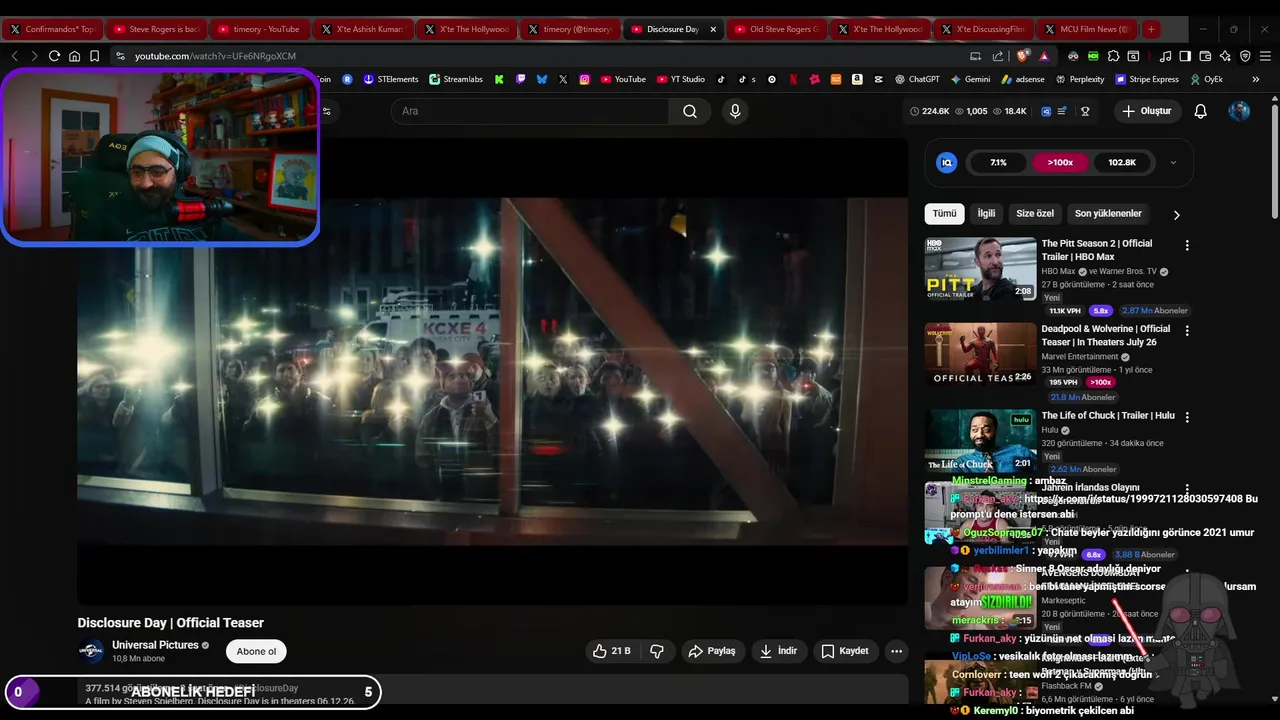Open the Bluesky butterfly bookmark
This screenshot has width=1280, height=720.
(x=542, y=79)
